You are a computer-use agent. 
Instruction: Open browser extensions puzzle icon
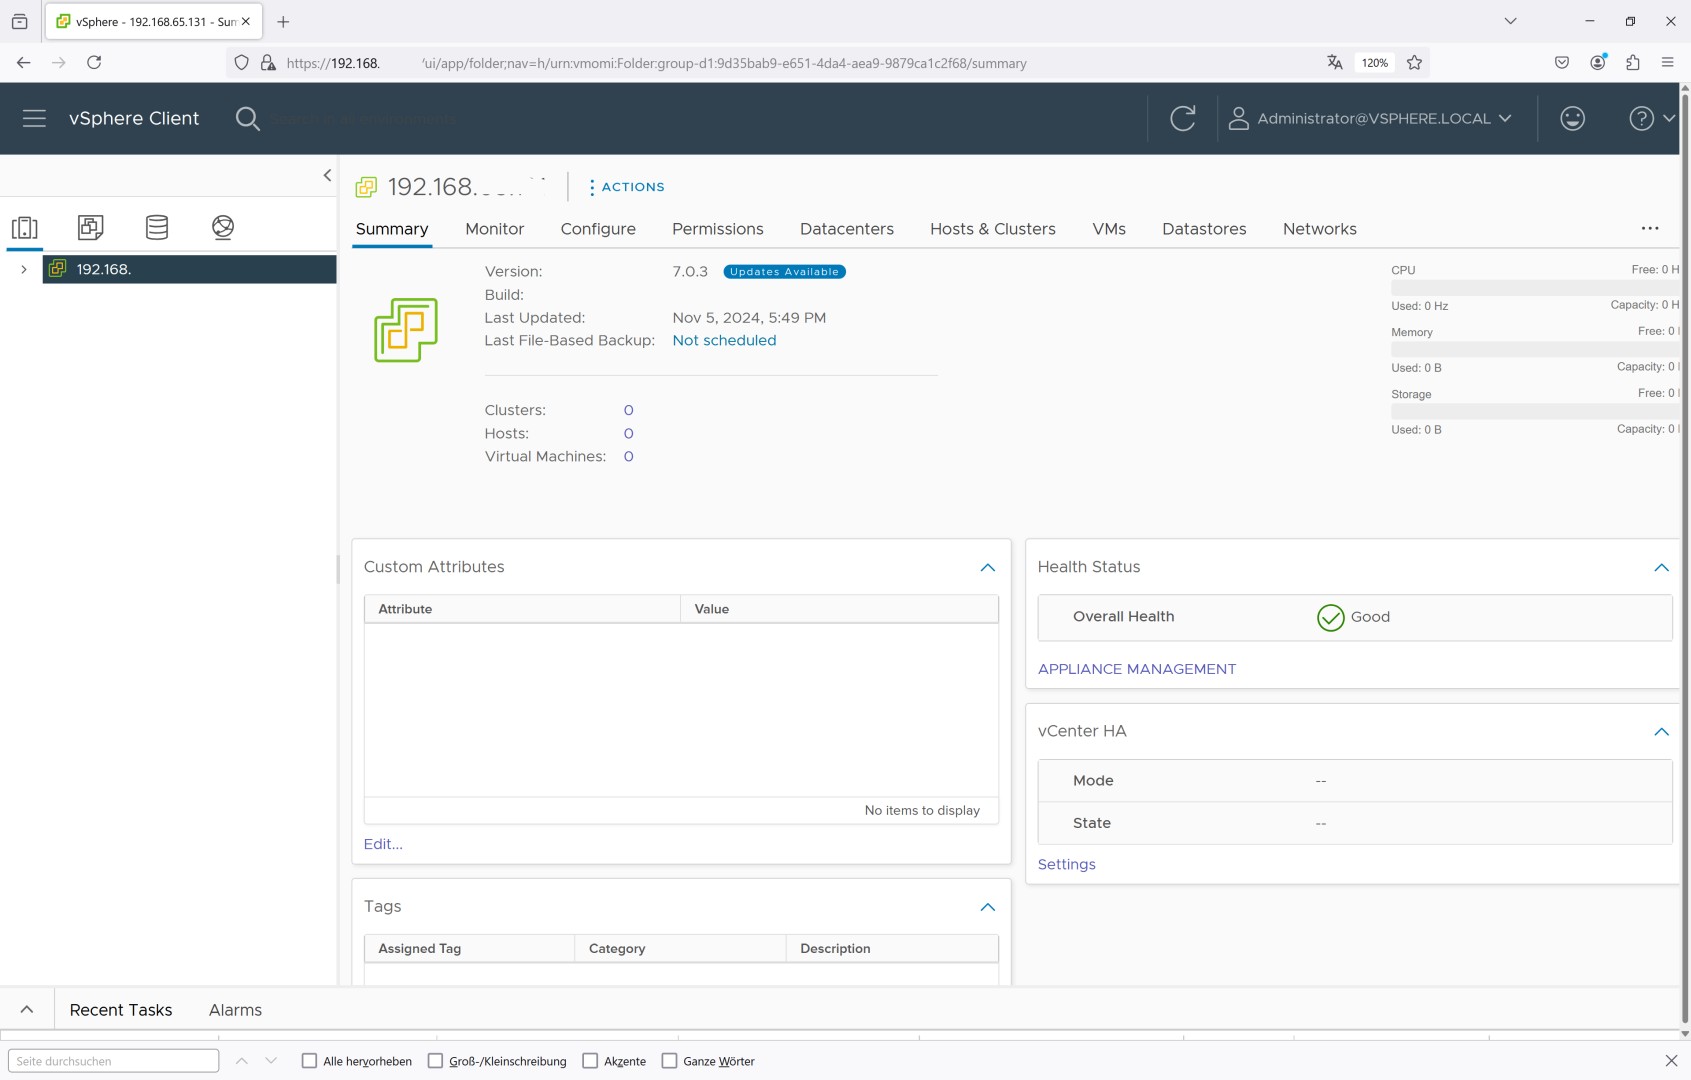coord(1633,62)
